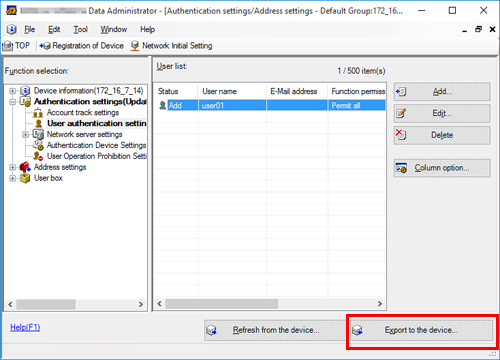Click the Edit... button
This screenshot has height=360, width=500.
[442, 113]
